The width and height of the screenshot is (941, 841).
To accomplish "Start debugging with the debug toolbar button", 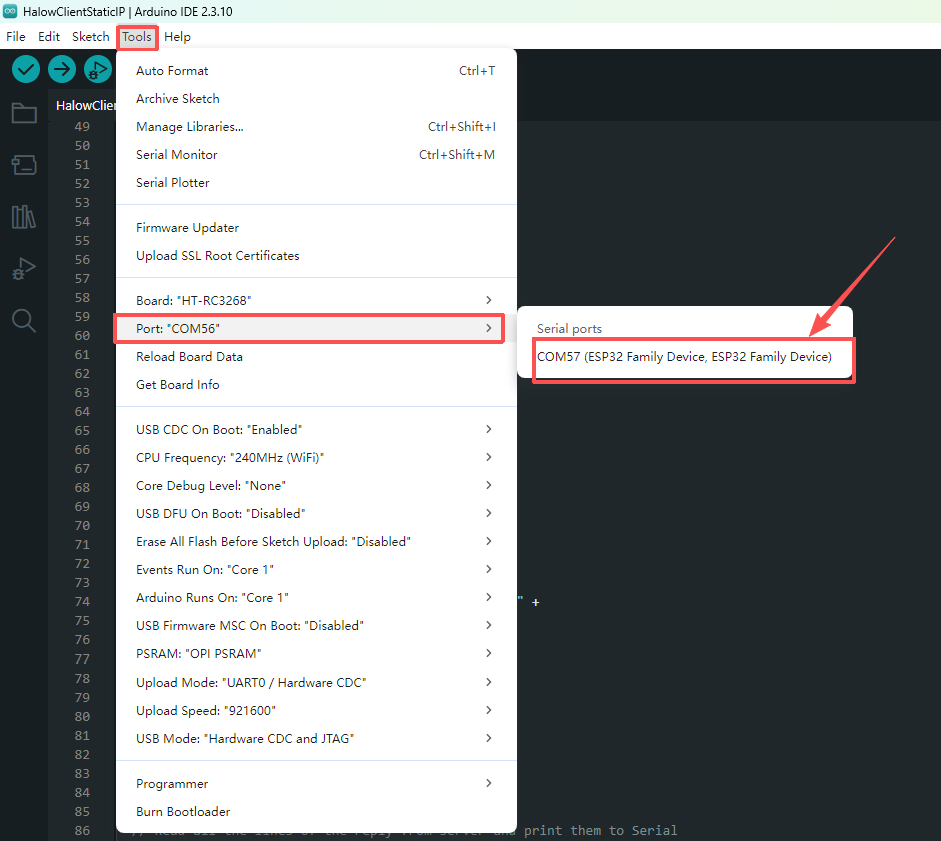I will pyautogui.click(x=98, y=70).
